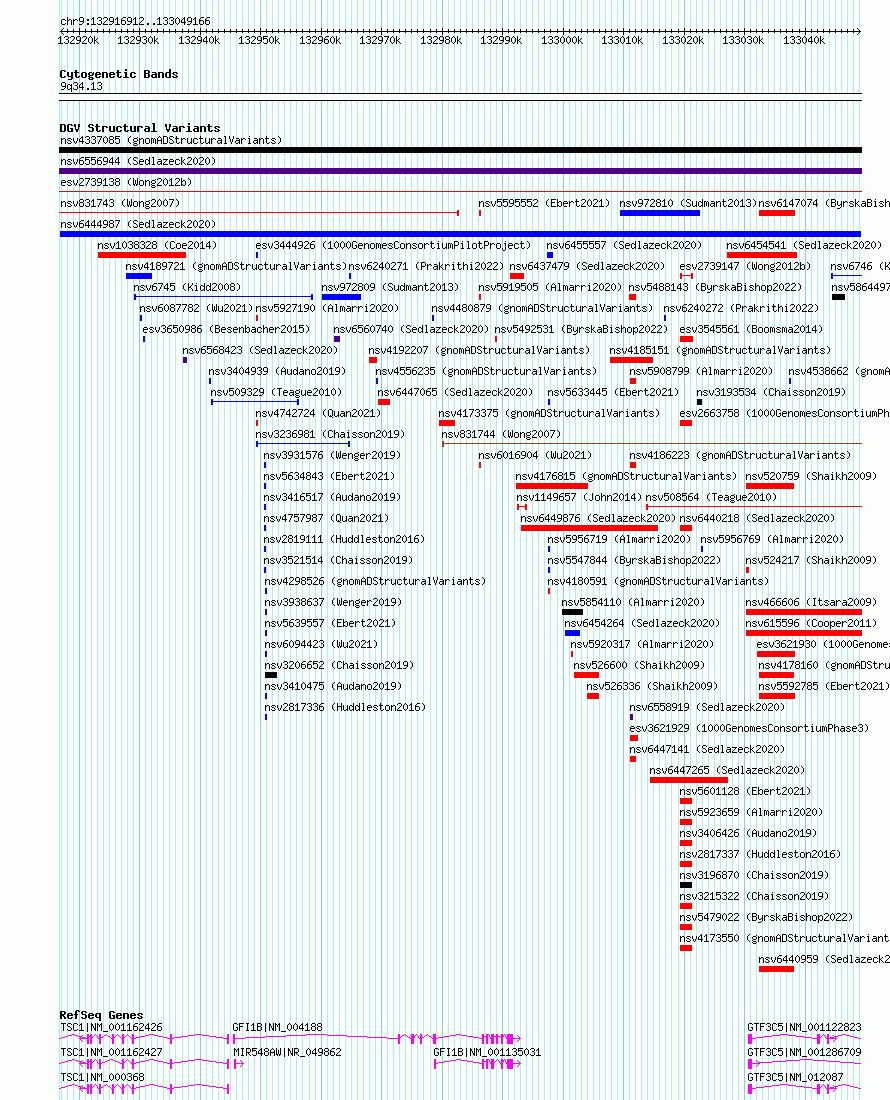
Task: Select nsv1038328 (Coe2014) label
Action: [157, 246]
